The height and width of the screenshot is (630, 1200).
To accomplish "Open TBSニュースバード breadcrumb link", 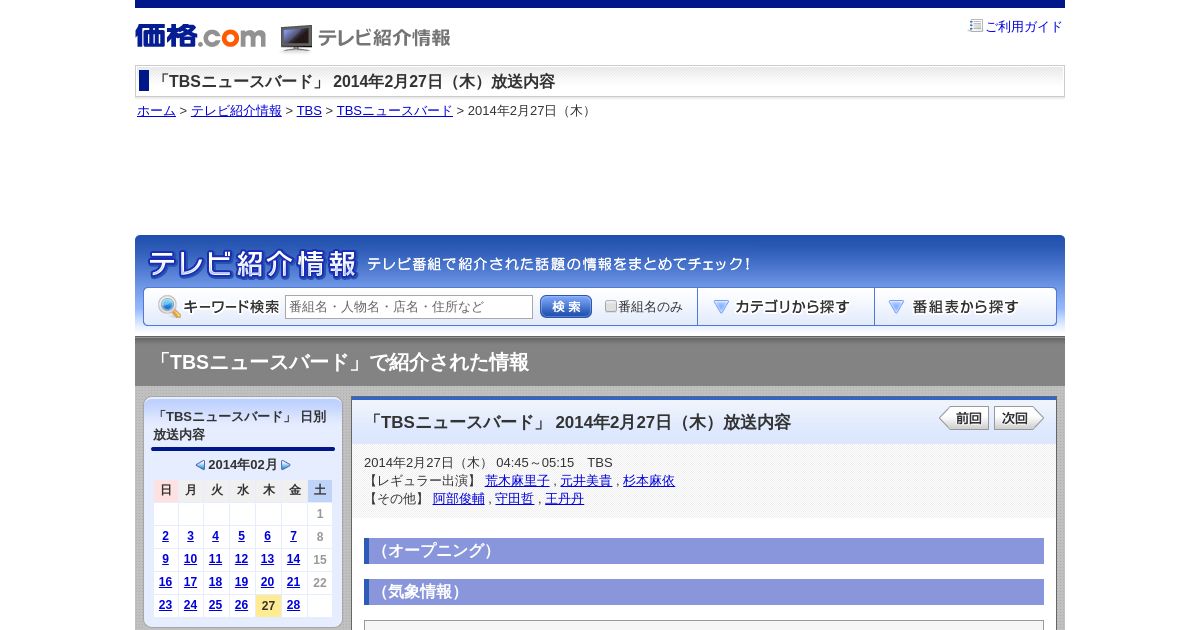I will tap(394, 111).
